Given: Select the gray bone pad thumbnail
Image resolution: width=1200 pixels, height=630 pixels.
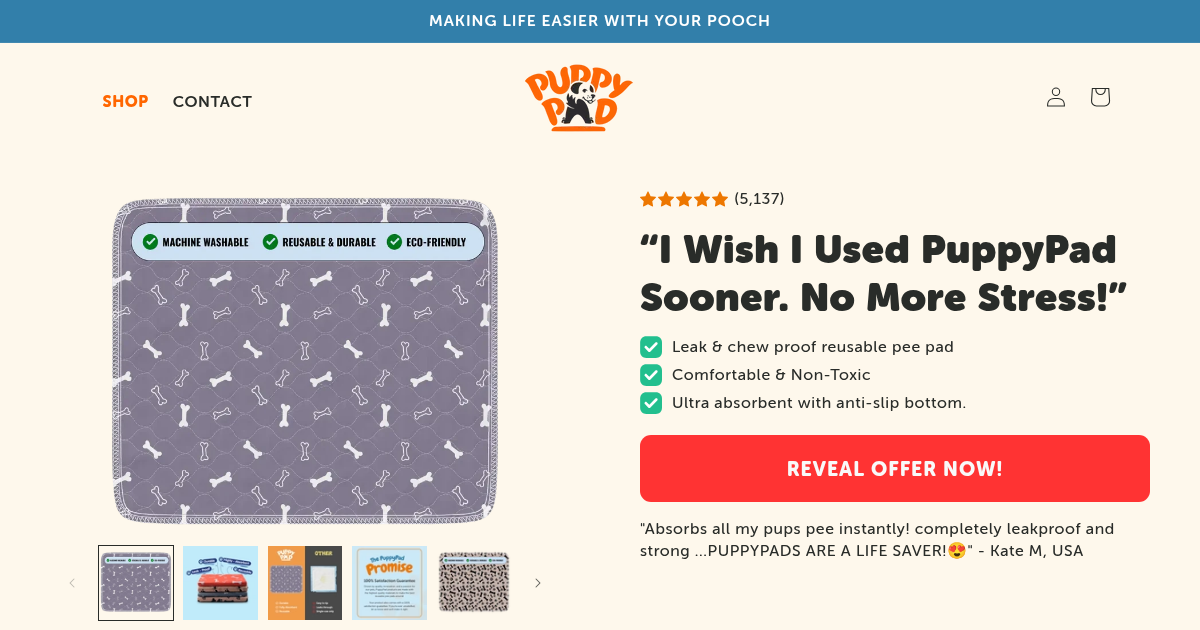Looking at the screenshot, I should coord(136,583).
